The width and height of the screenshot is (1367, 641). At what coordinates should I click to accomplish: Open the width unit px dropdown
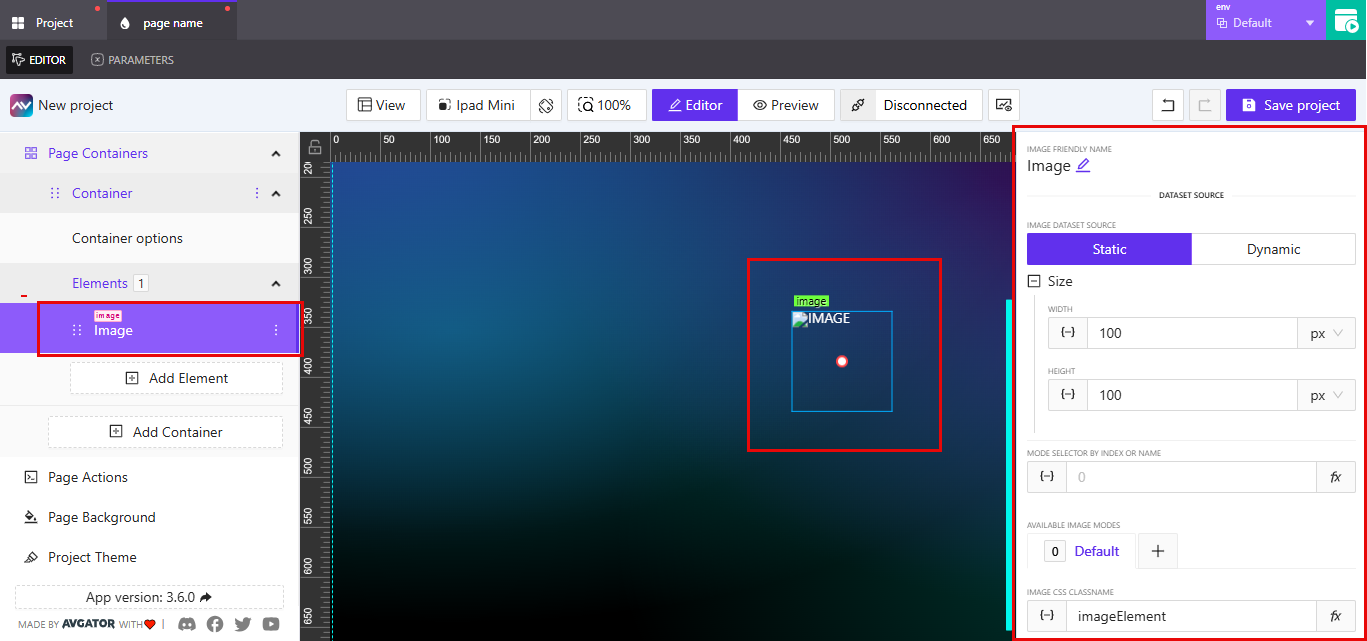pos(1326,332)
